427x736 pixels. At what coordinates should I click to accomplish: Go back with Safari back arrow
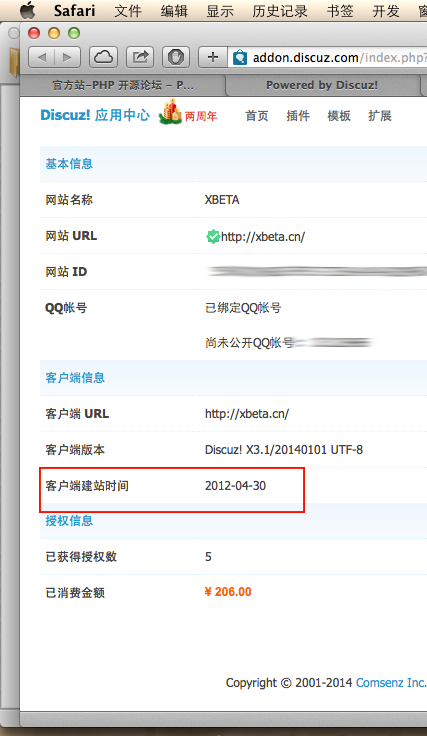pos(42,57)
